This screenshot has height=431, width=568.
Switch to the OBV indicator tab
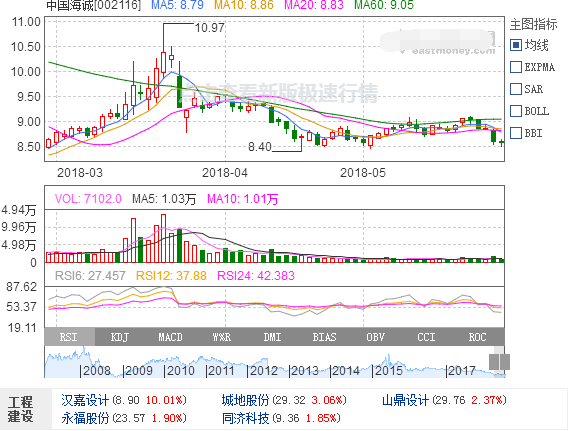tap(375, 337)
